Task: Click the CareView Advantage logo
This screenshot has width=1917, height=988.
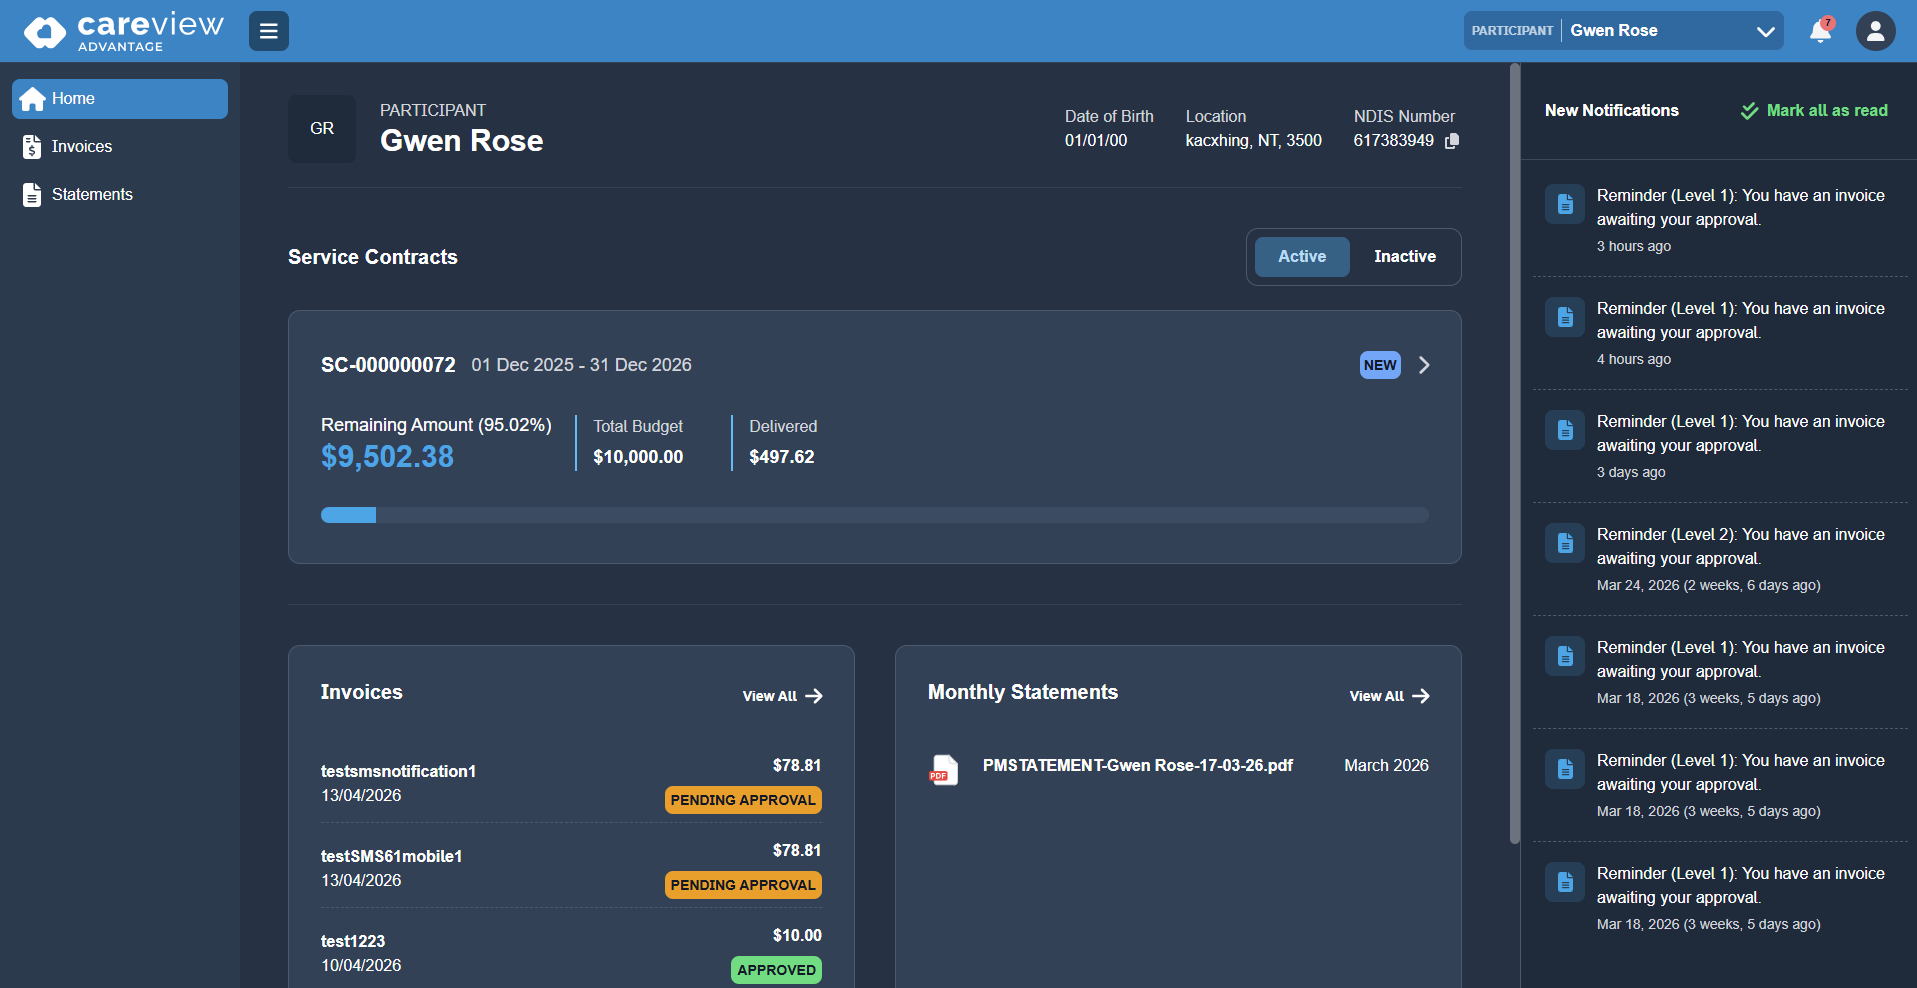Action: coord(123,31)
